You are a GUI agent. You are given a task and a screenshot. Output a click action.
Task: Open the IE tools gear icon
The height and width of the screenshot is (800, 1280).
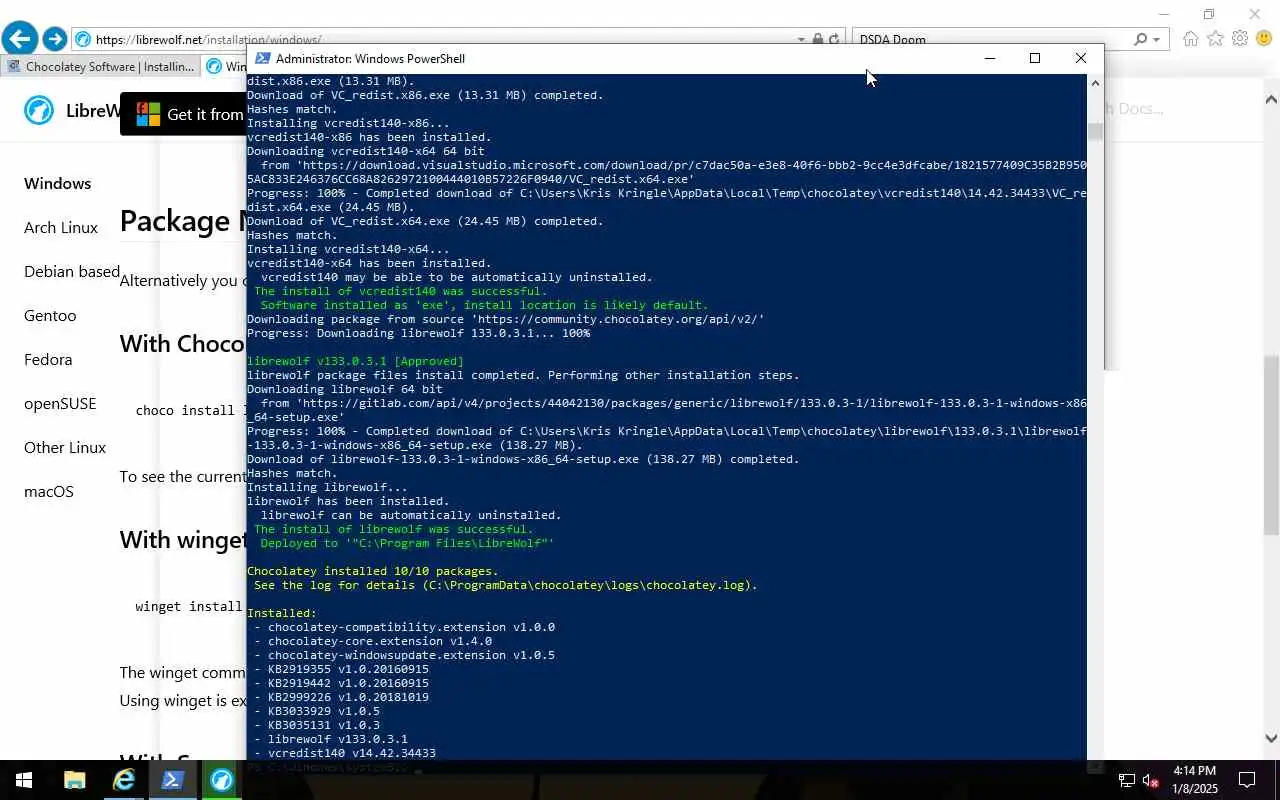(x=1240, y=39)
